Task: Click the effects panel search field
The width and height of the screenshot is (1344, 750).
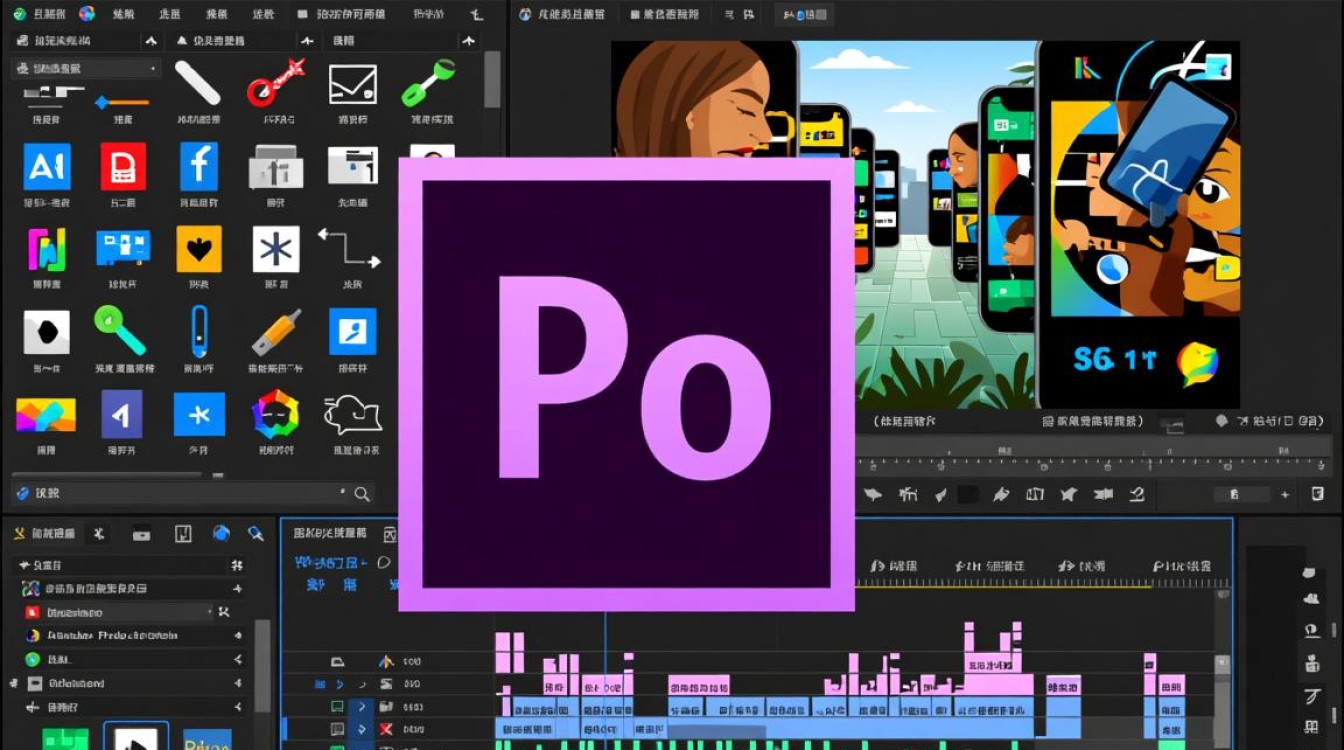Action: click(193, 493)
